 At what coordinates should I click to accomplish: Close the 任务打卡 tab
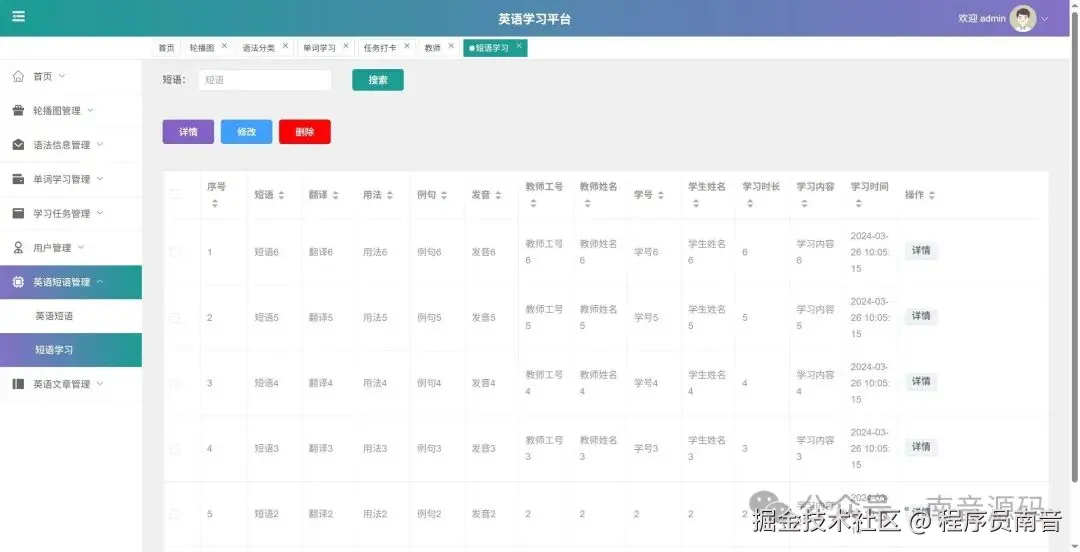coord(406,46)
